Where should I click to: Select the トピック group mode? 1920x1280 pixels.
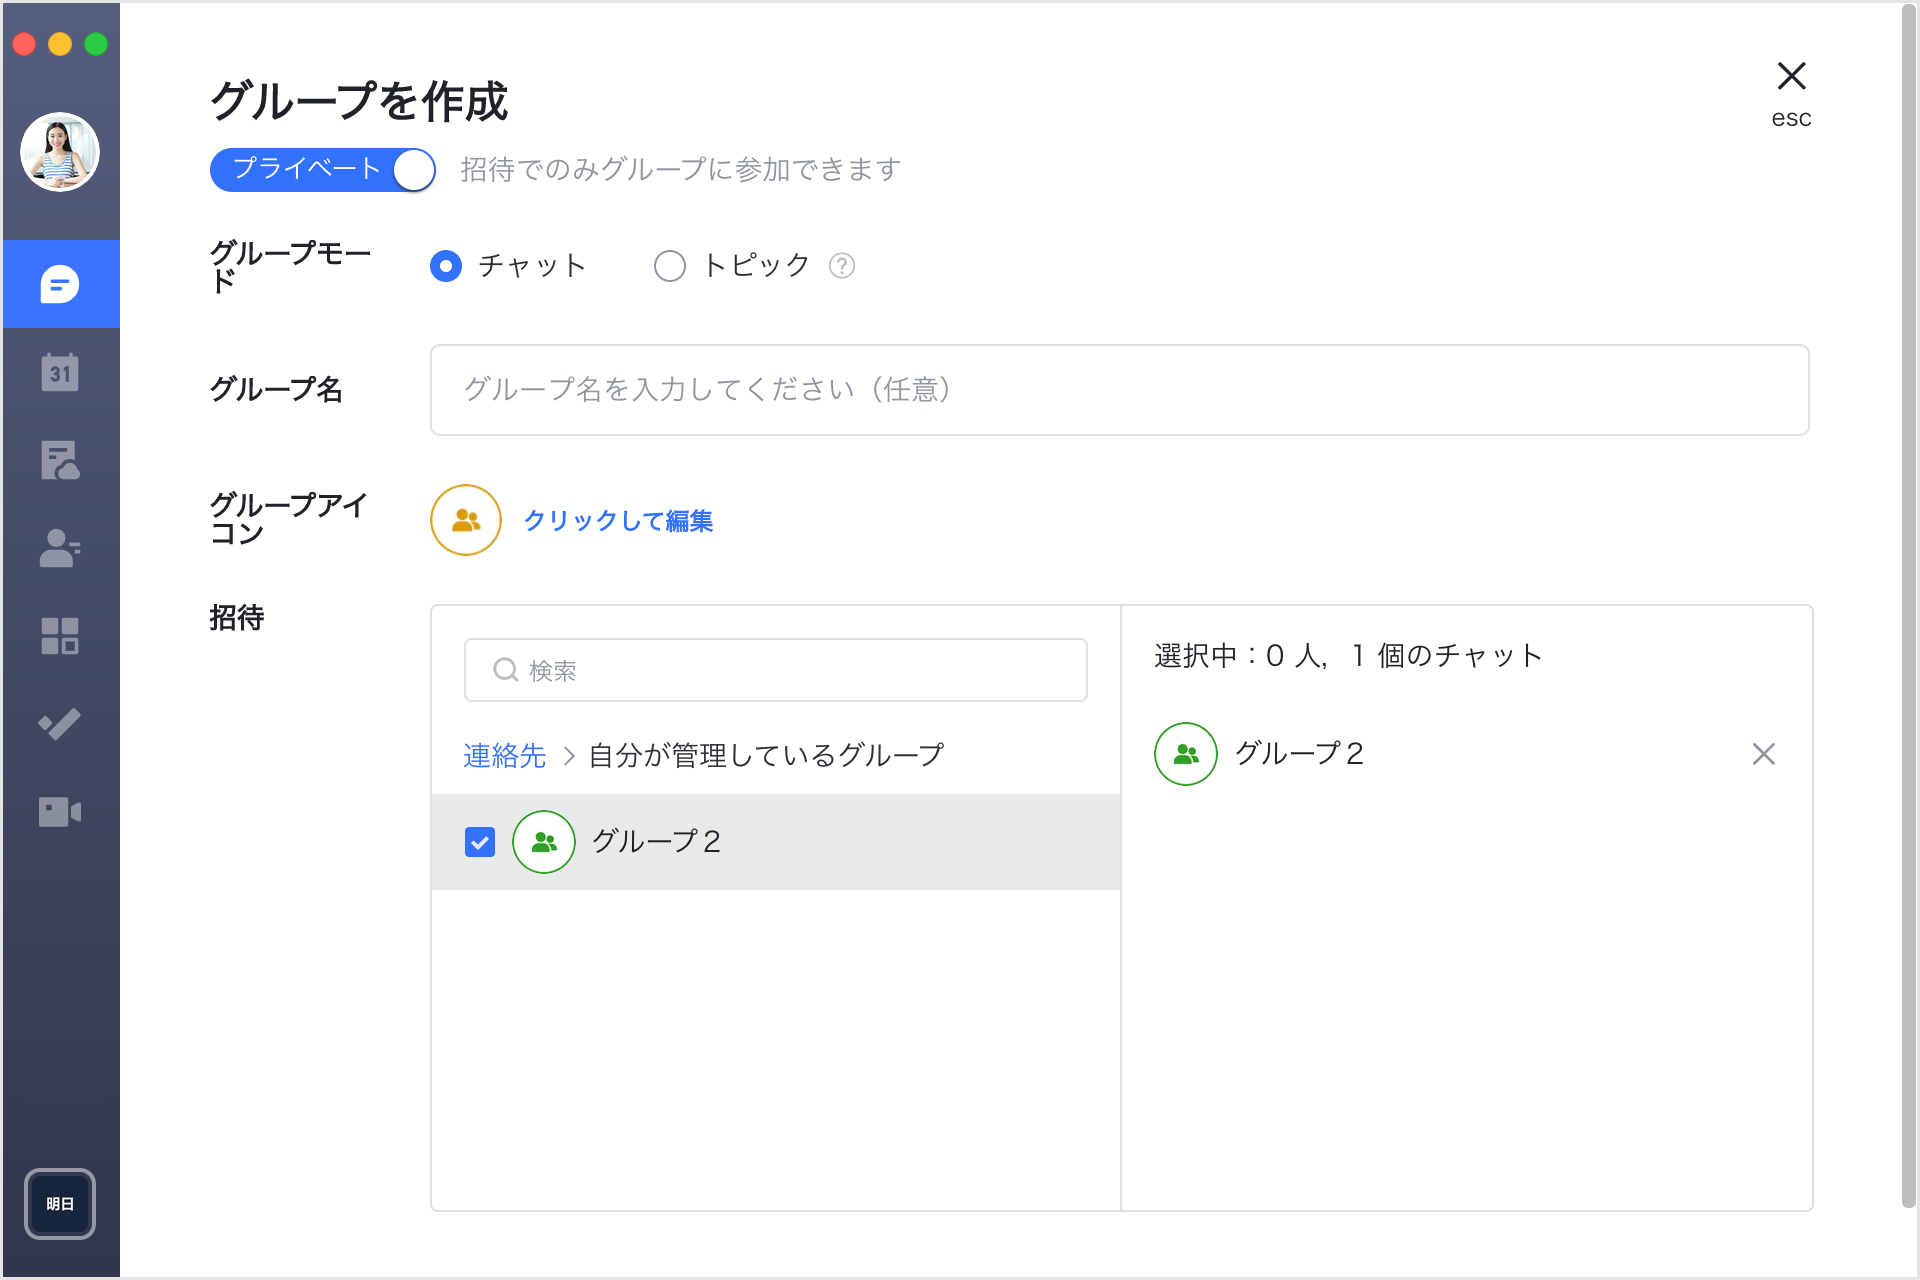coord(669,265)
